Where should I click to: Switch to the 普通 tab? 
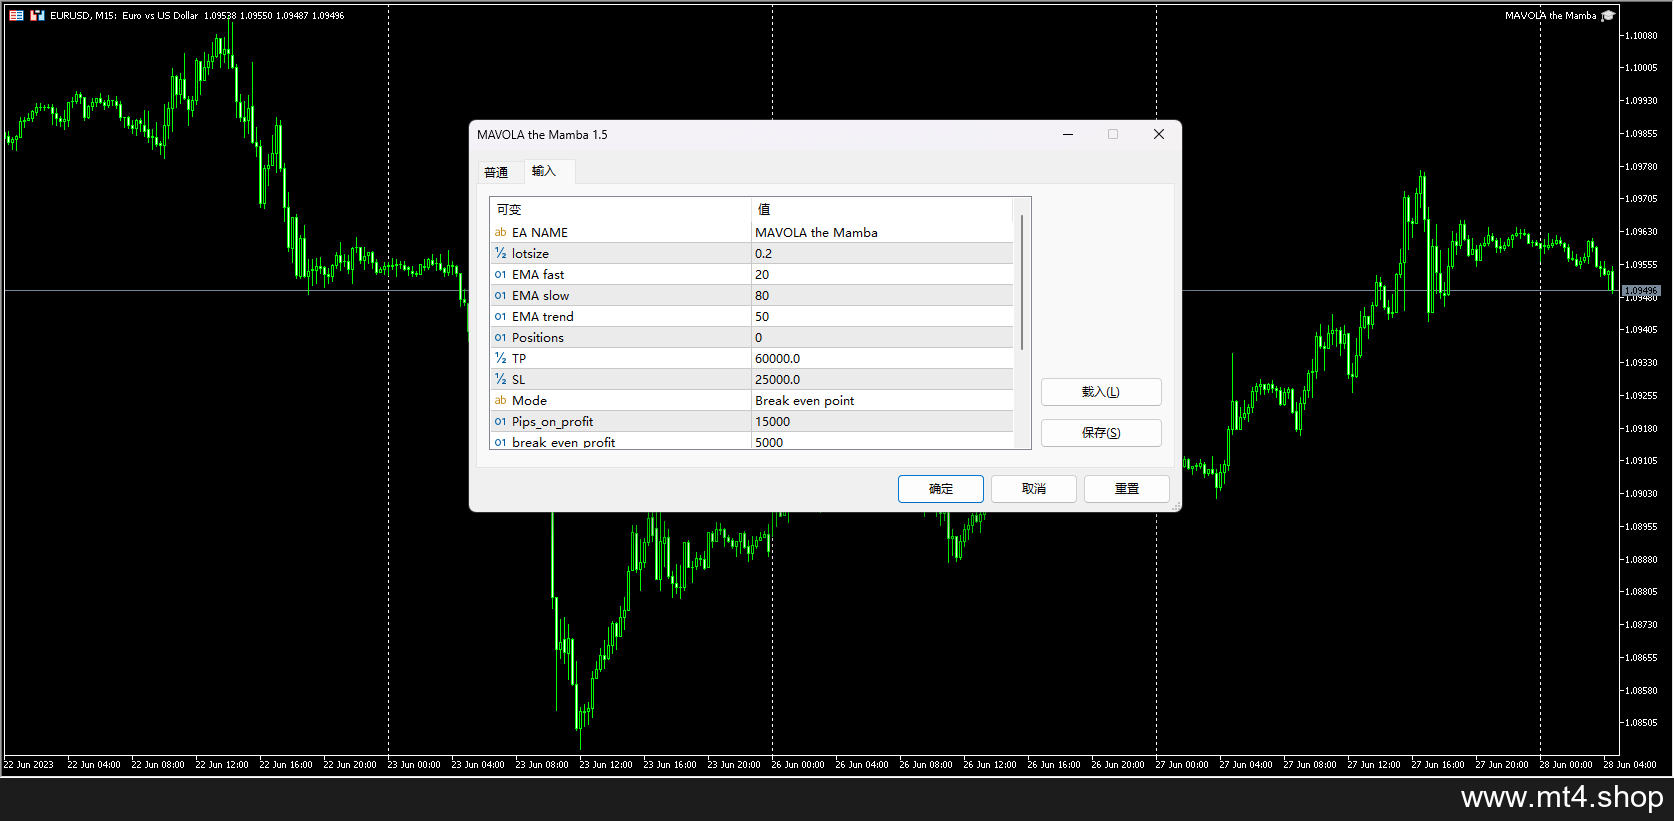(496, 172)
